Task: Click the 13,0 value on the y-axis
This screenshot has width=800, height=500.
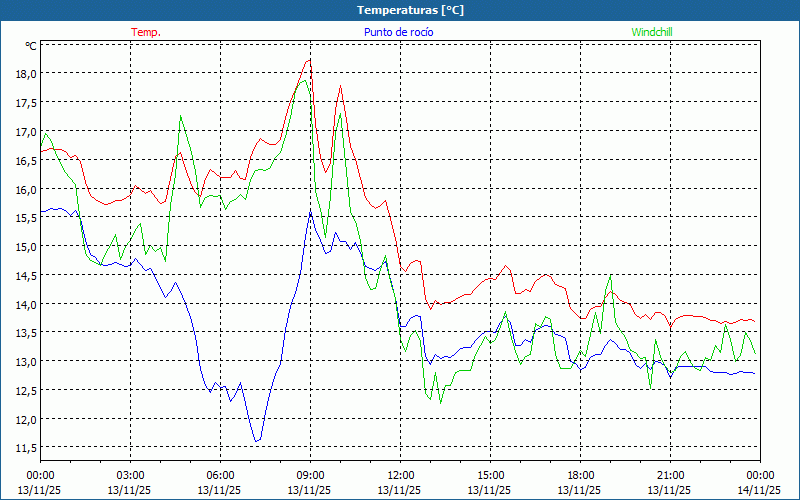Action: click(24, 361)
